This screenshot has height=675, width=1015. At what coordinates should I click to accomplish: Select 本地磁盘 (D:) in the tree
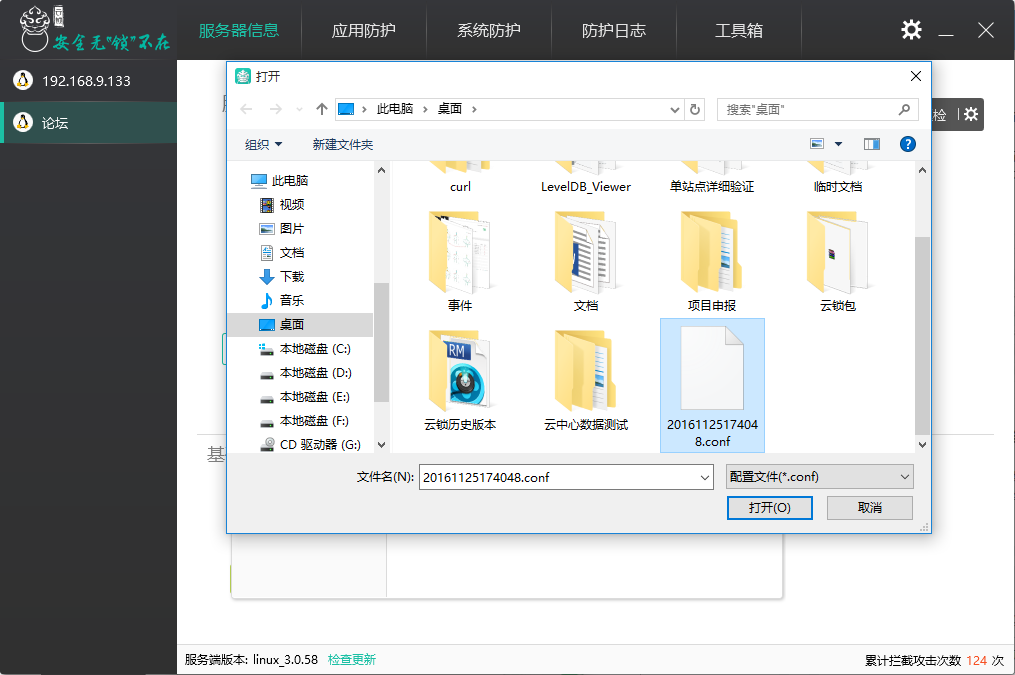(x=305, y=373)
